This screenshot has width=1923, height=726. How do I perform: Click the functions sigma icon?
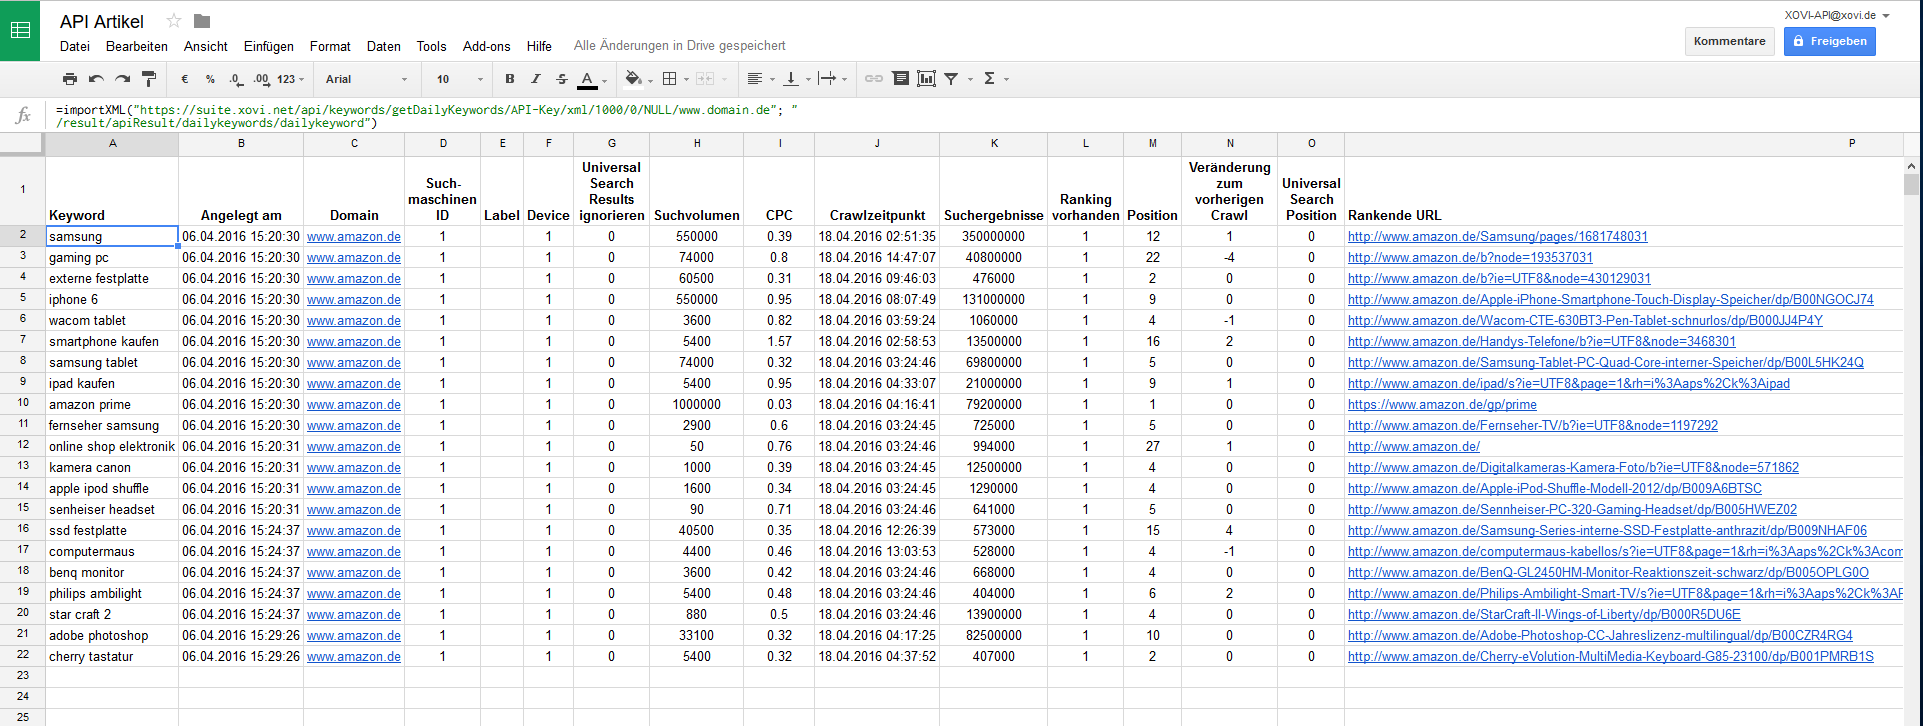[989, 79]
